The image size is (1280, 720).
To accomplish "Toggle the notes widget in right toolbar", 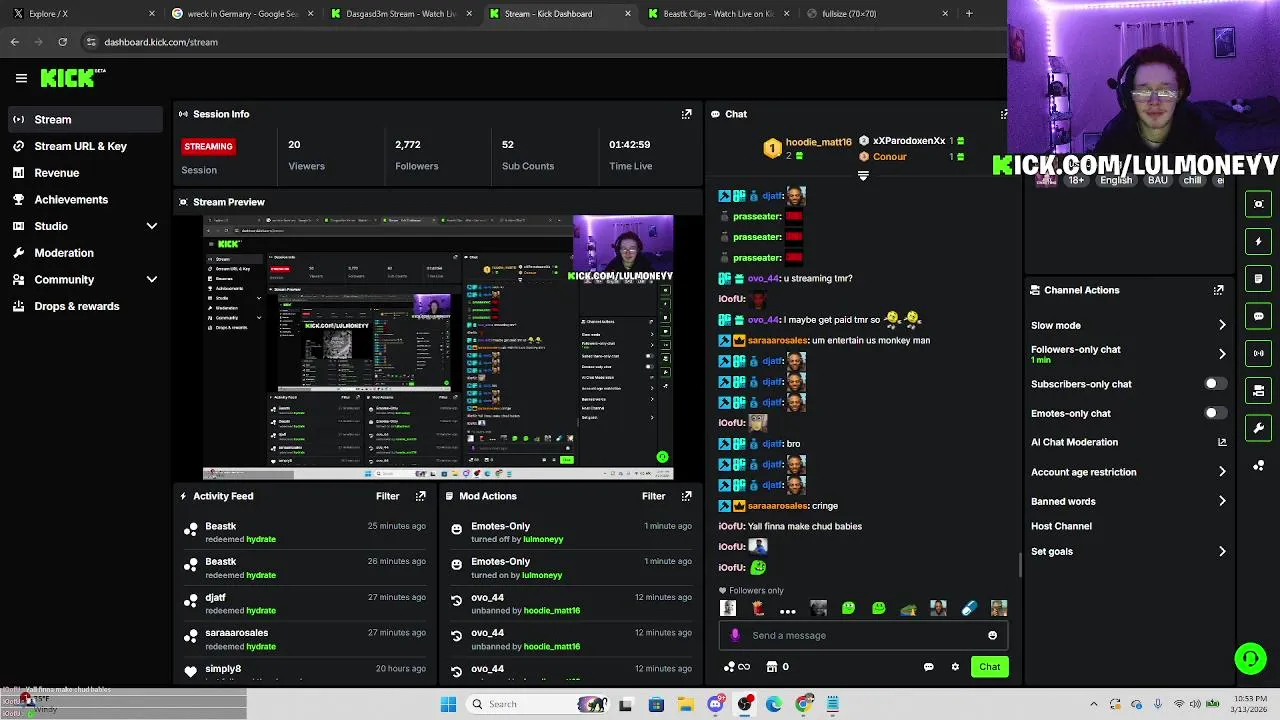I will [x=1258, y=278].
